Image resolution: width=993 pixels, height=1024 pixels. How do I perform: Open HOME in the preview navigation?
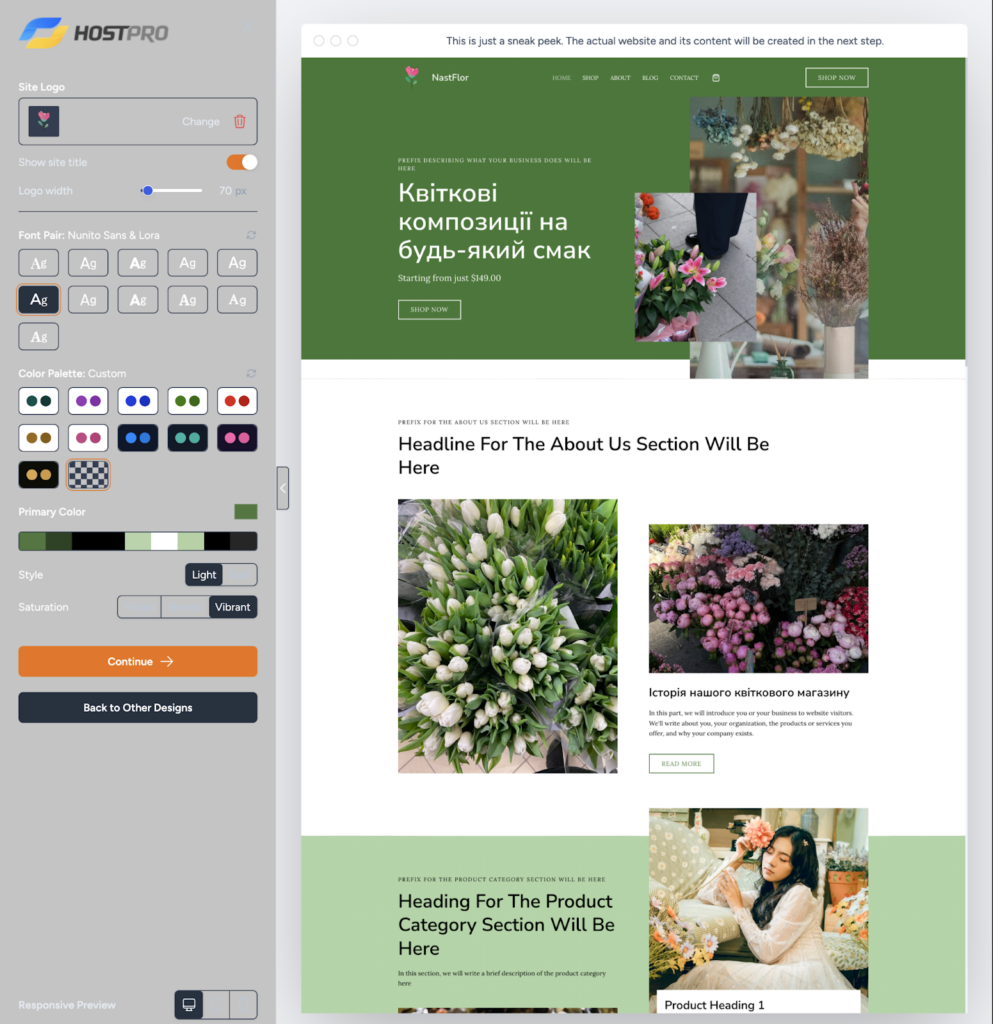561,78
